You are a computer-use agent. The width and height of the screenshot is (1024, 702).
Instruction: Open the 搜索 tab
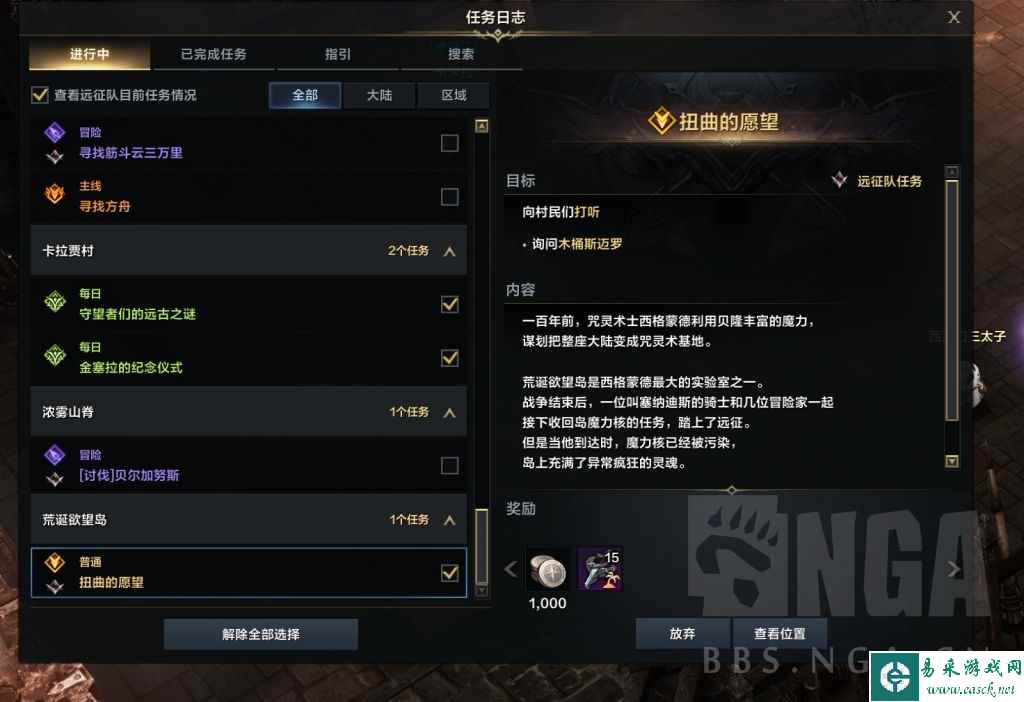click(x=460, y=54)
